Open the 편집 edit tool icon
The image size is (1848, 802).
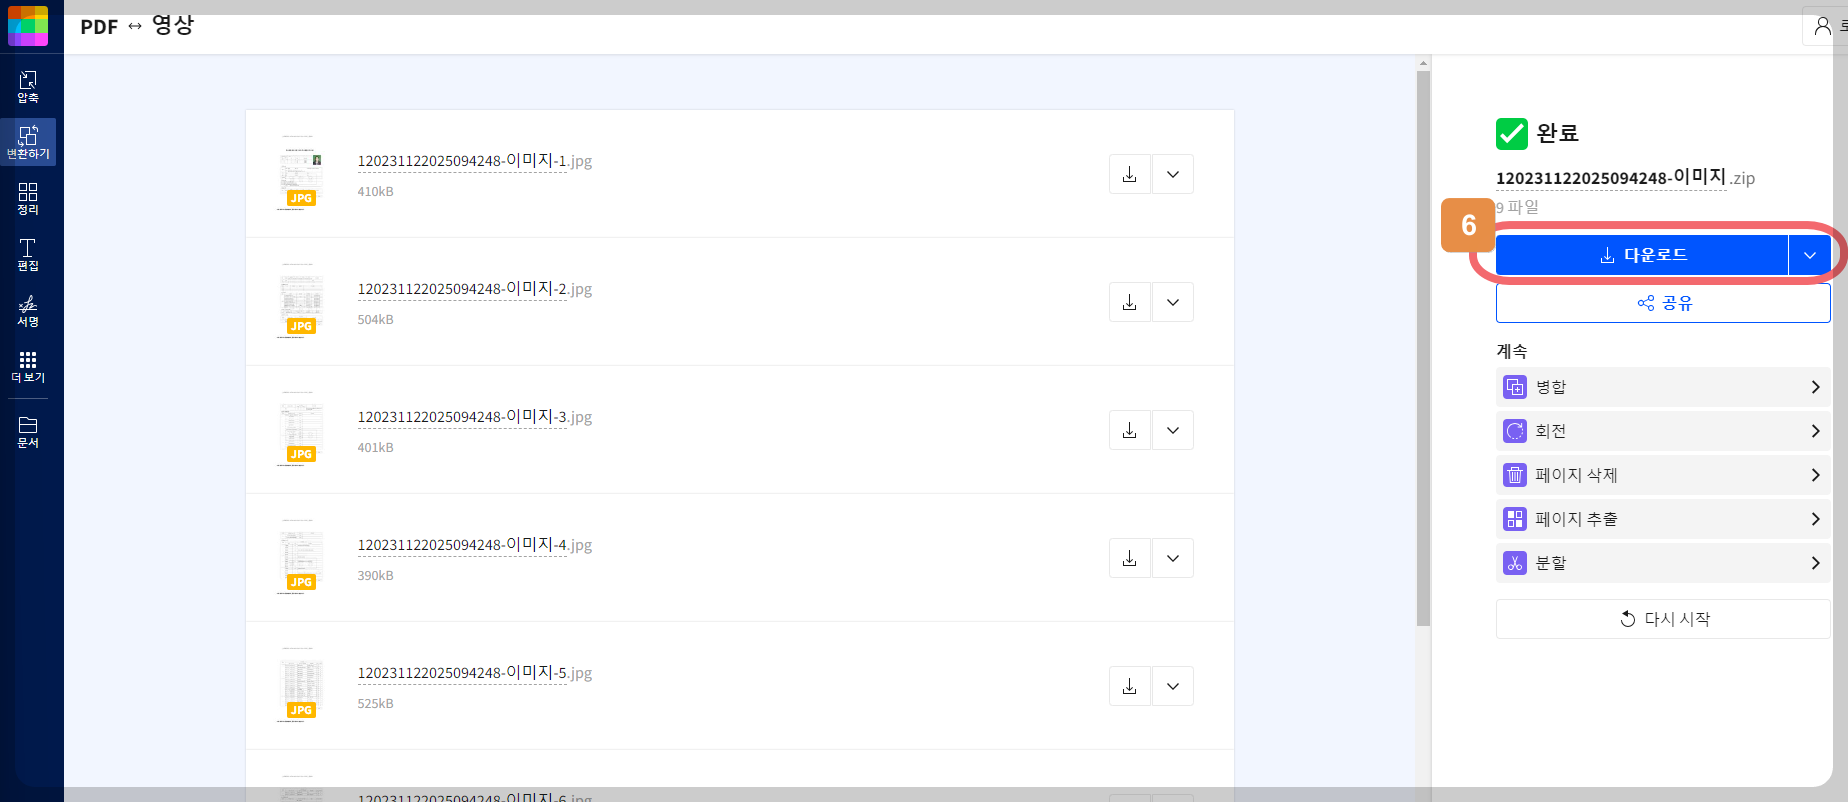28,254
